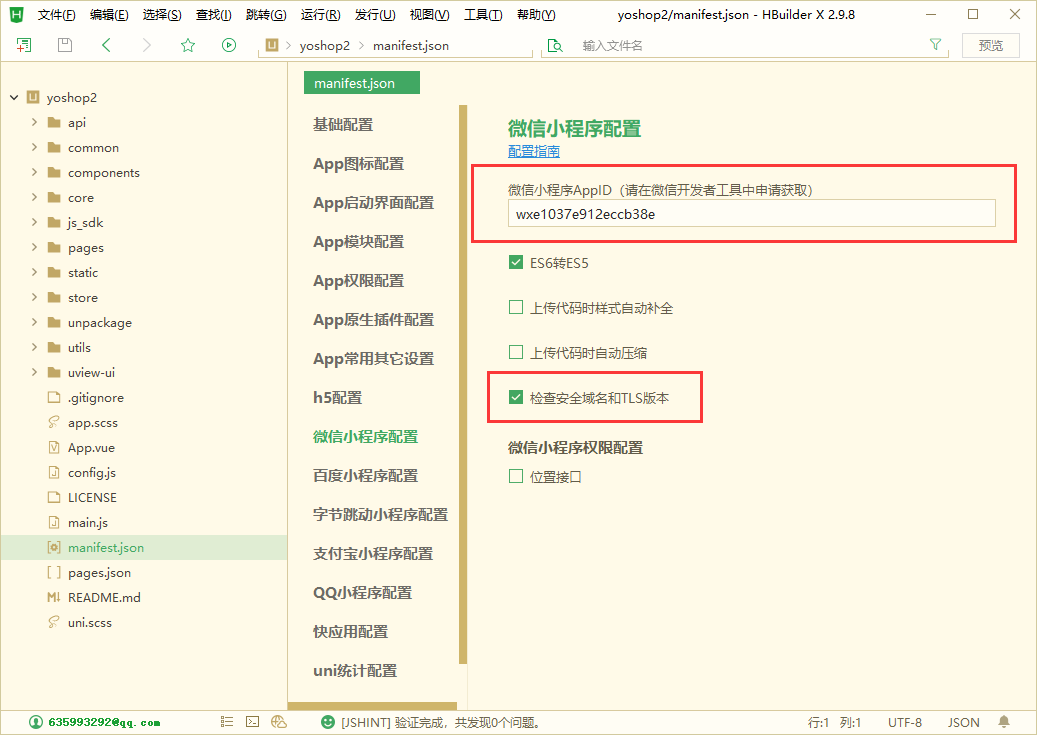Image resolution: width=1037 pixels, height=735 pixels.
Task: Switch to 百度小程序配置 section
Action: click(366, 476)
